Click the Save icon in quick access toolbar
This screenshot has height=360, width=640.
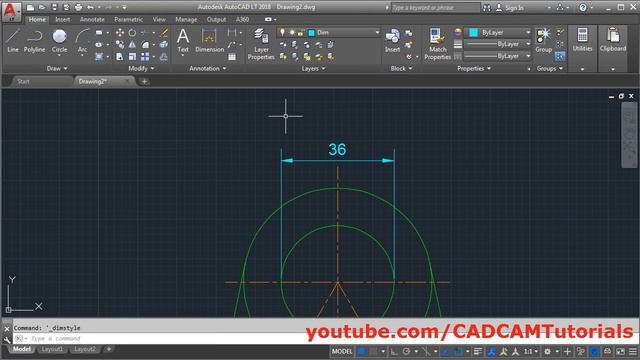(x=54, y=7)
